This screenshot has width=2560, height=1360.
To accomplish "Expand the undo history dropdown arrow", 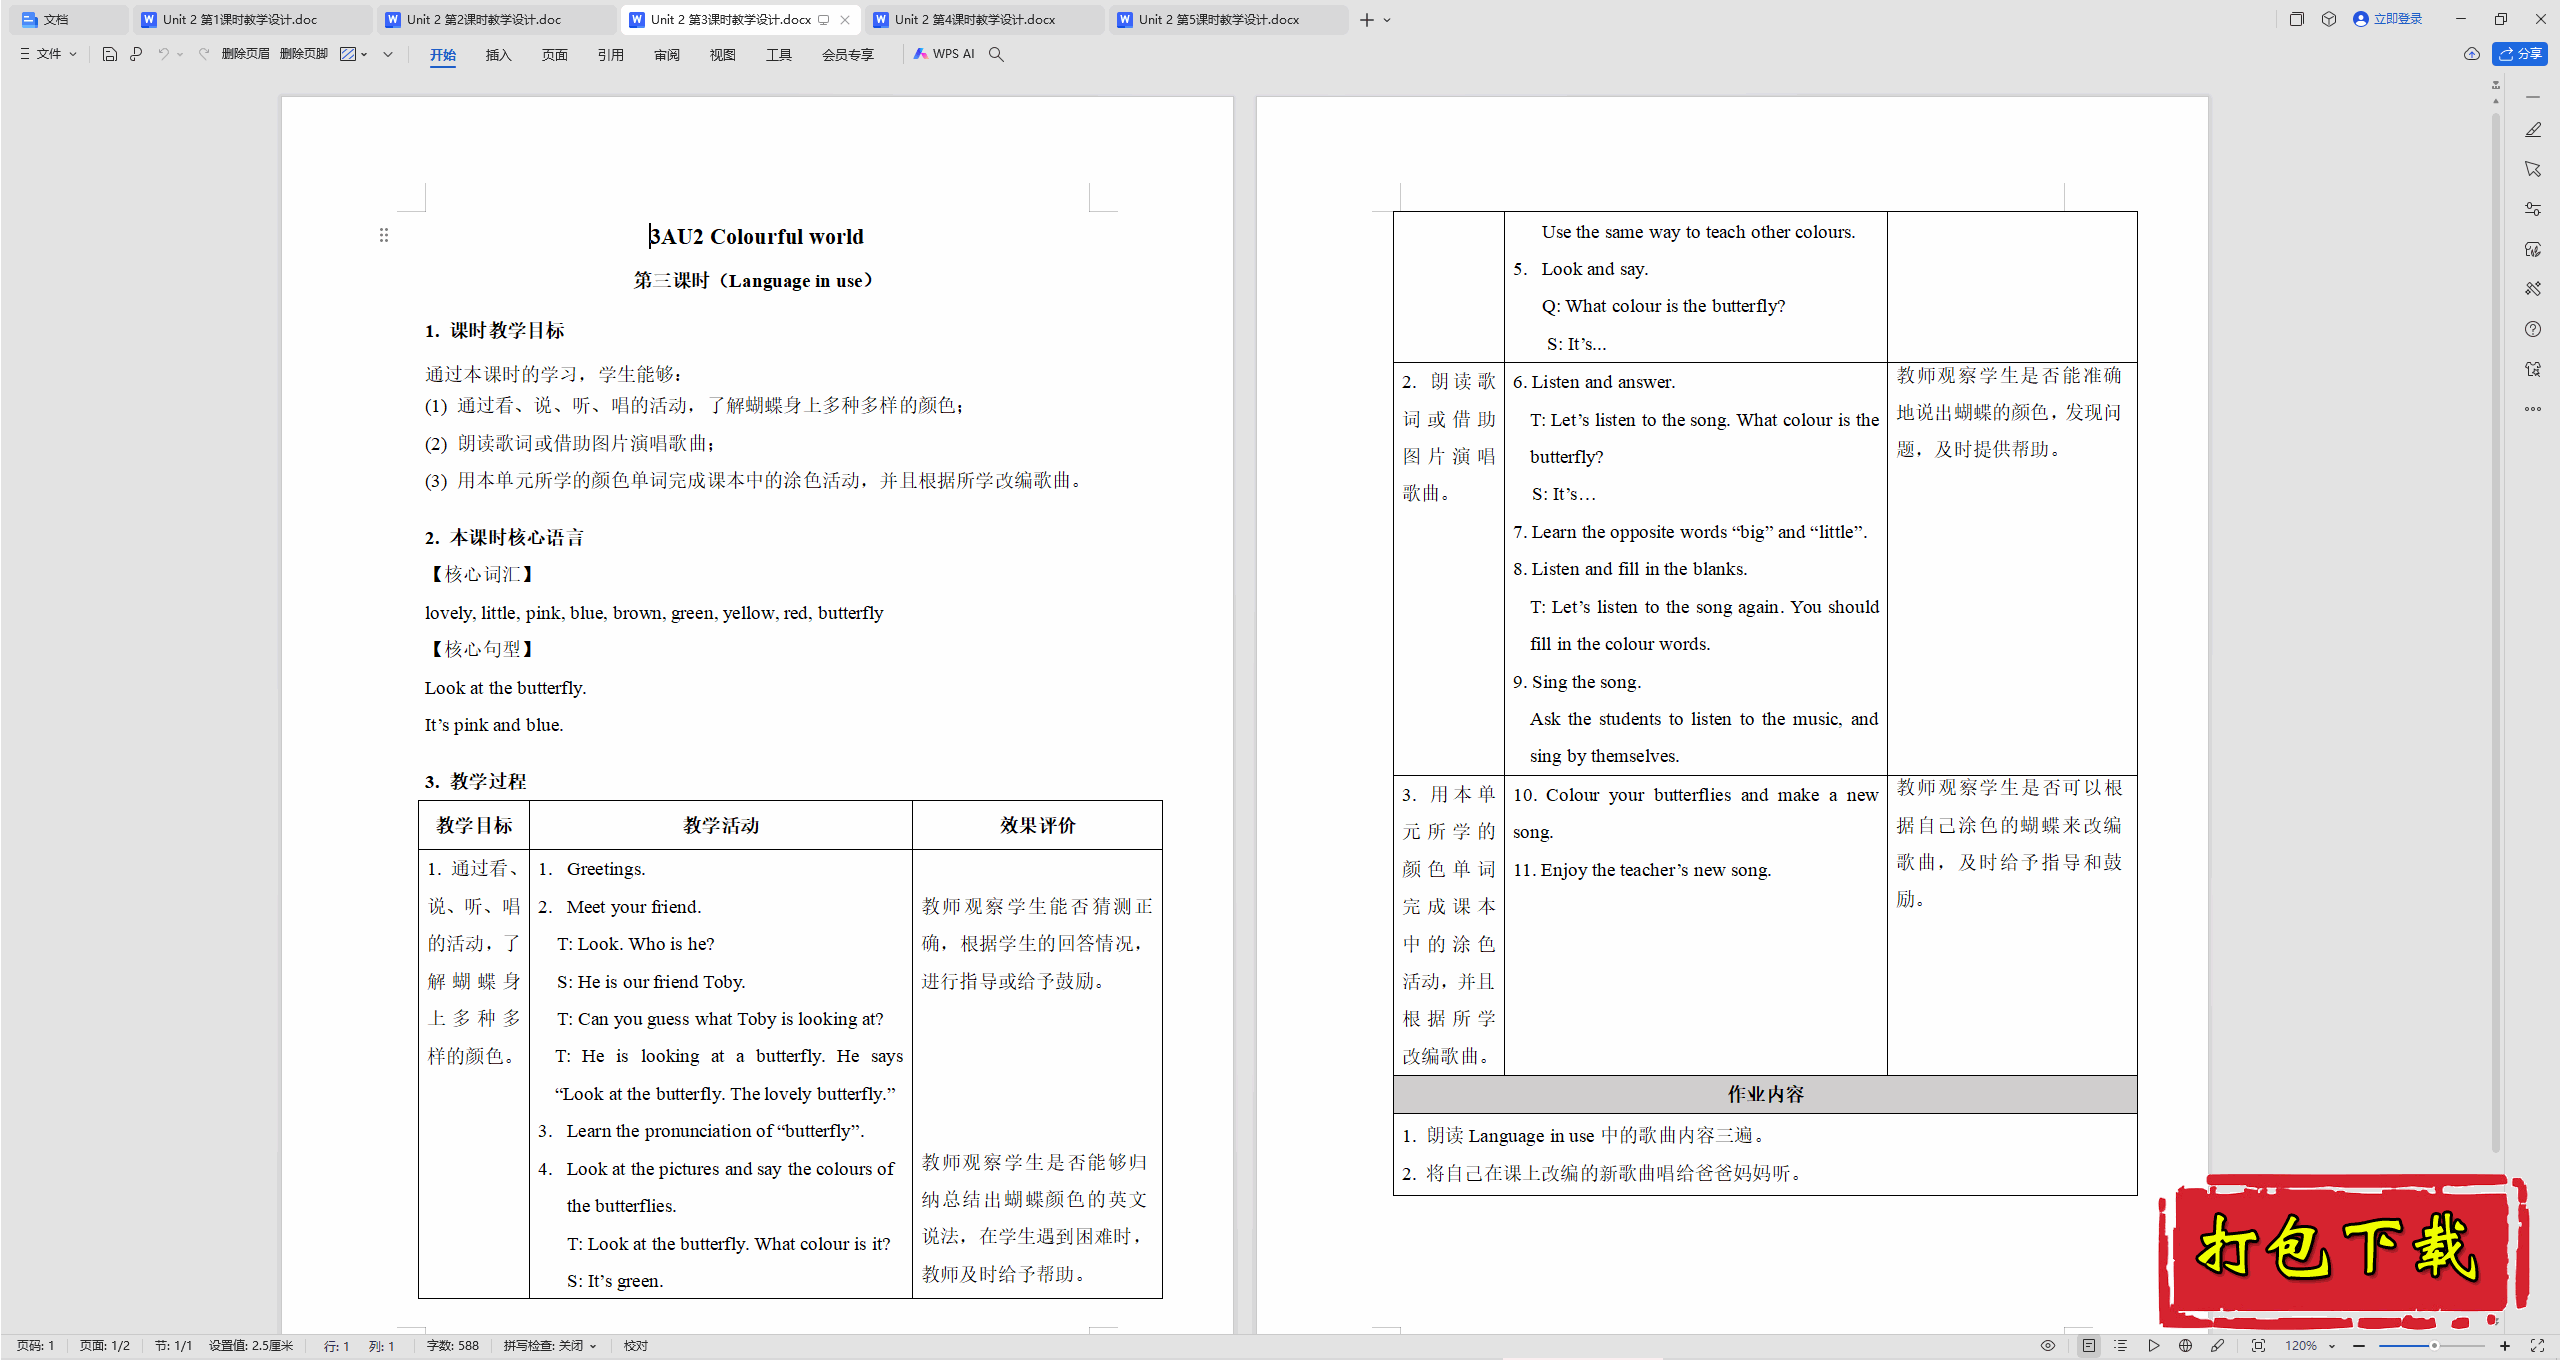I will click(x=180, y=54).
